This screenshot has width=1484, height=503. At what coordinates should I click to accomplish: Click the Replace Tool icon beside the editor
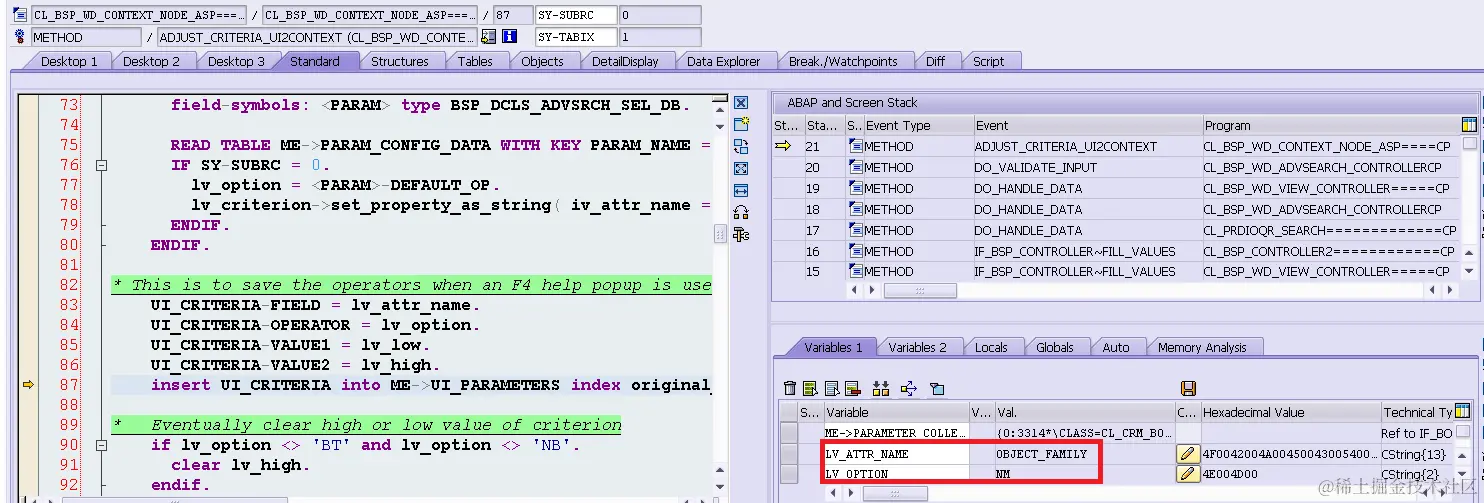pos(741,146)
